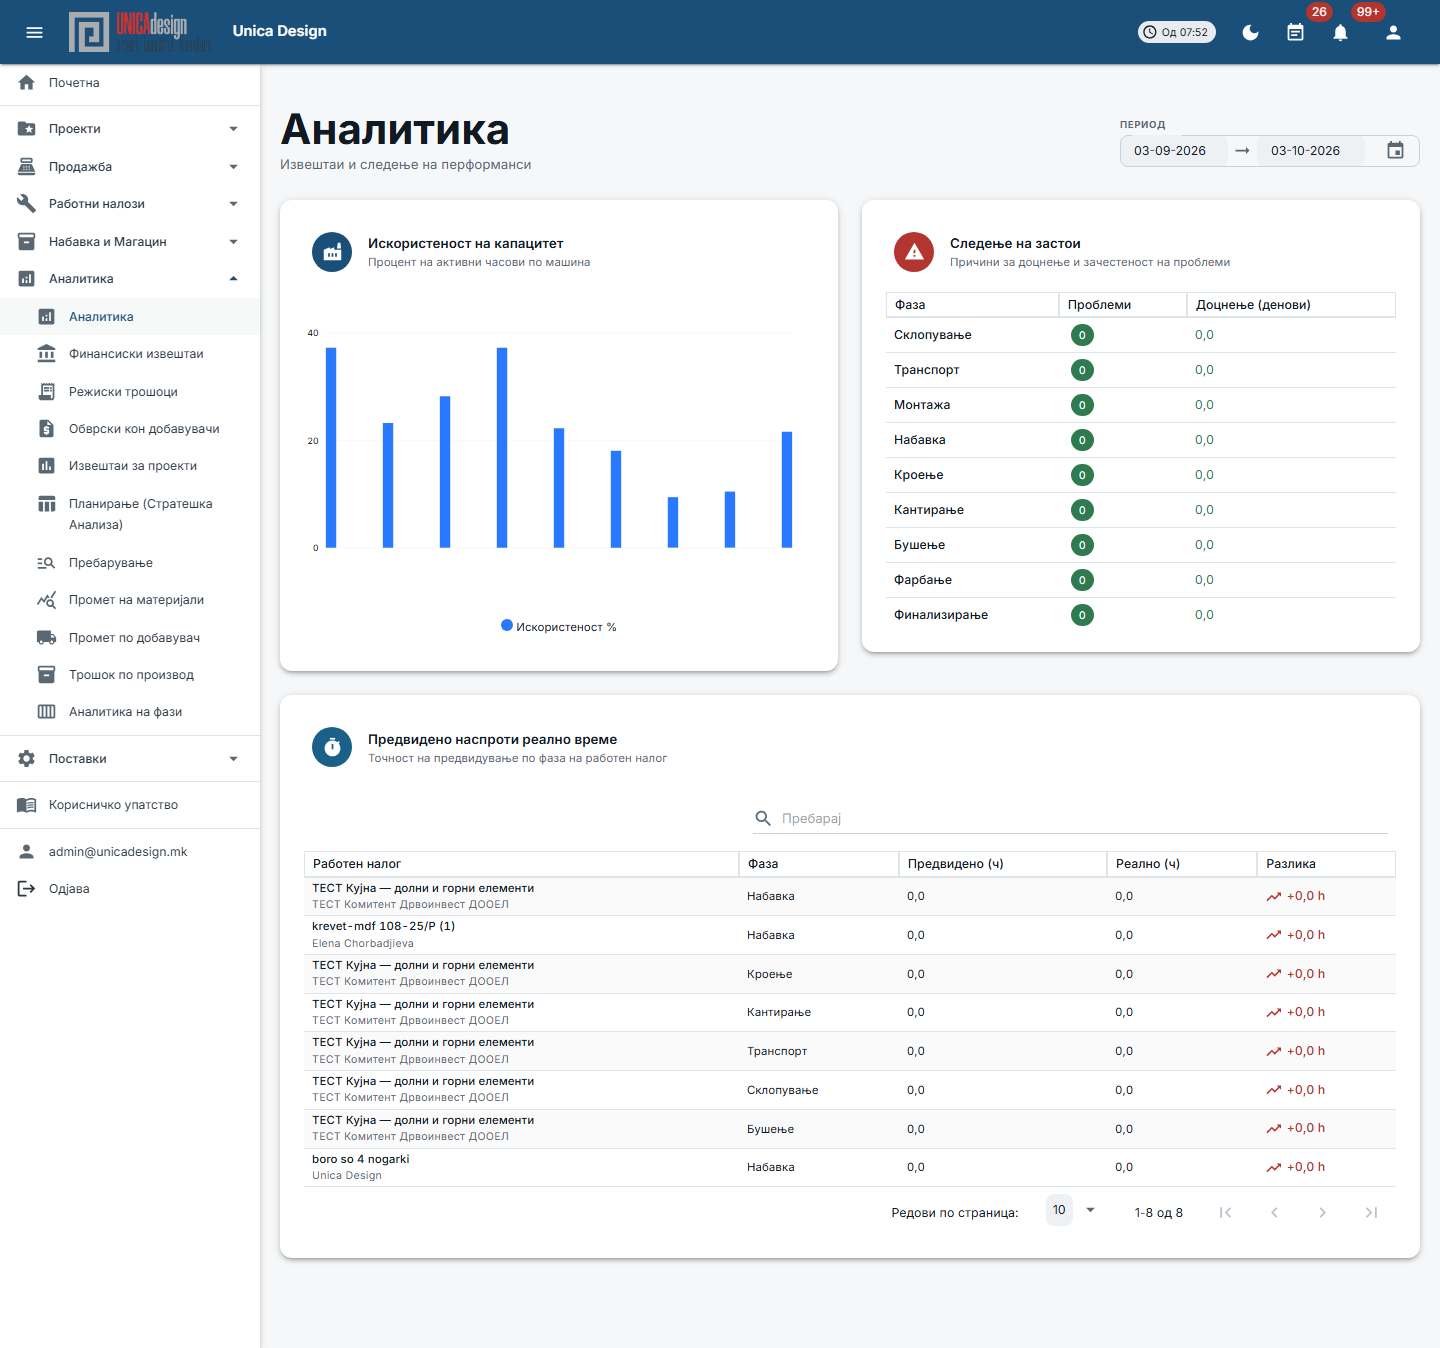Open Трошок по производ page
This screenshot has height=1348, width=1440.
tap(130, 675)
